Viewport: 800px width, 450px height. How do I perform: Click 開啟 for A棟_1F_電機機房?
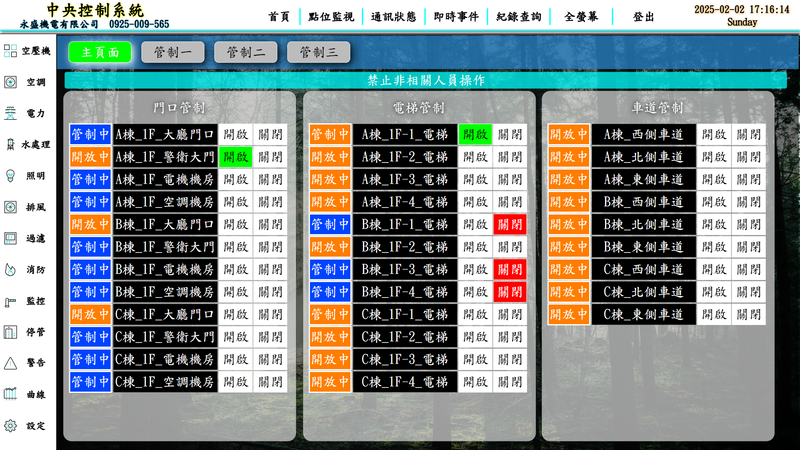pos(235,180)
